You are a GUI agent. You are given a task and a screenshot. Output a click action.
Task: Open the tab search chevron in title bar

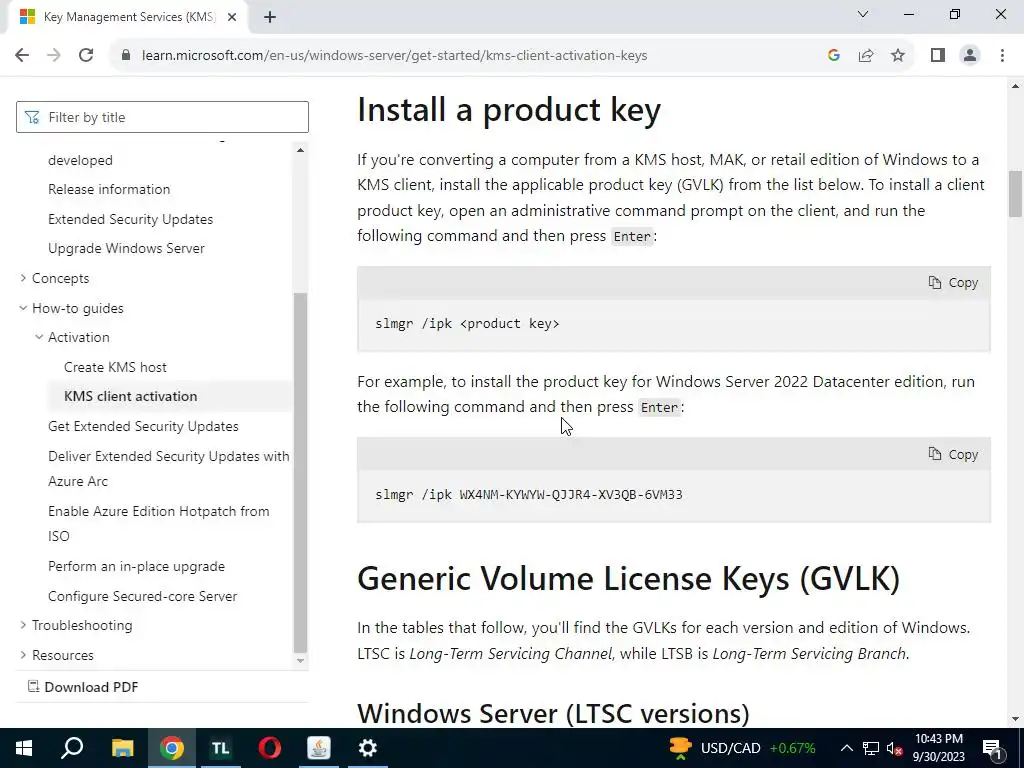(x=863, y=14)
